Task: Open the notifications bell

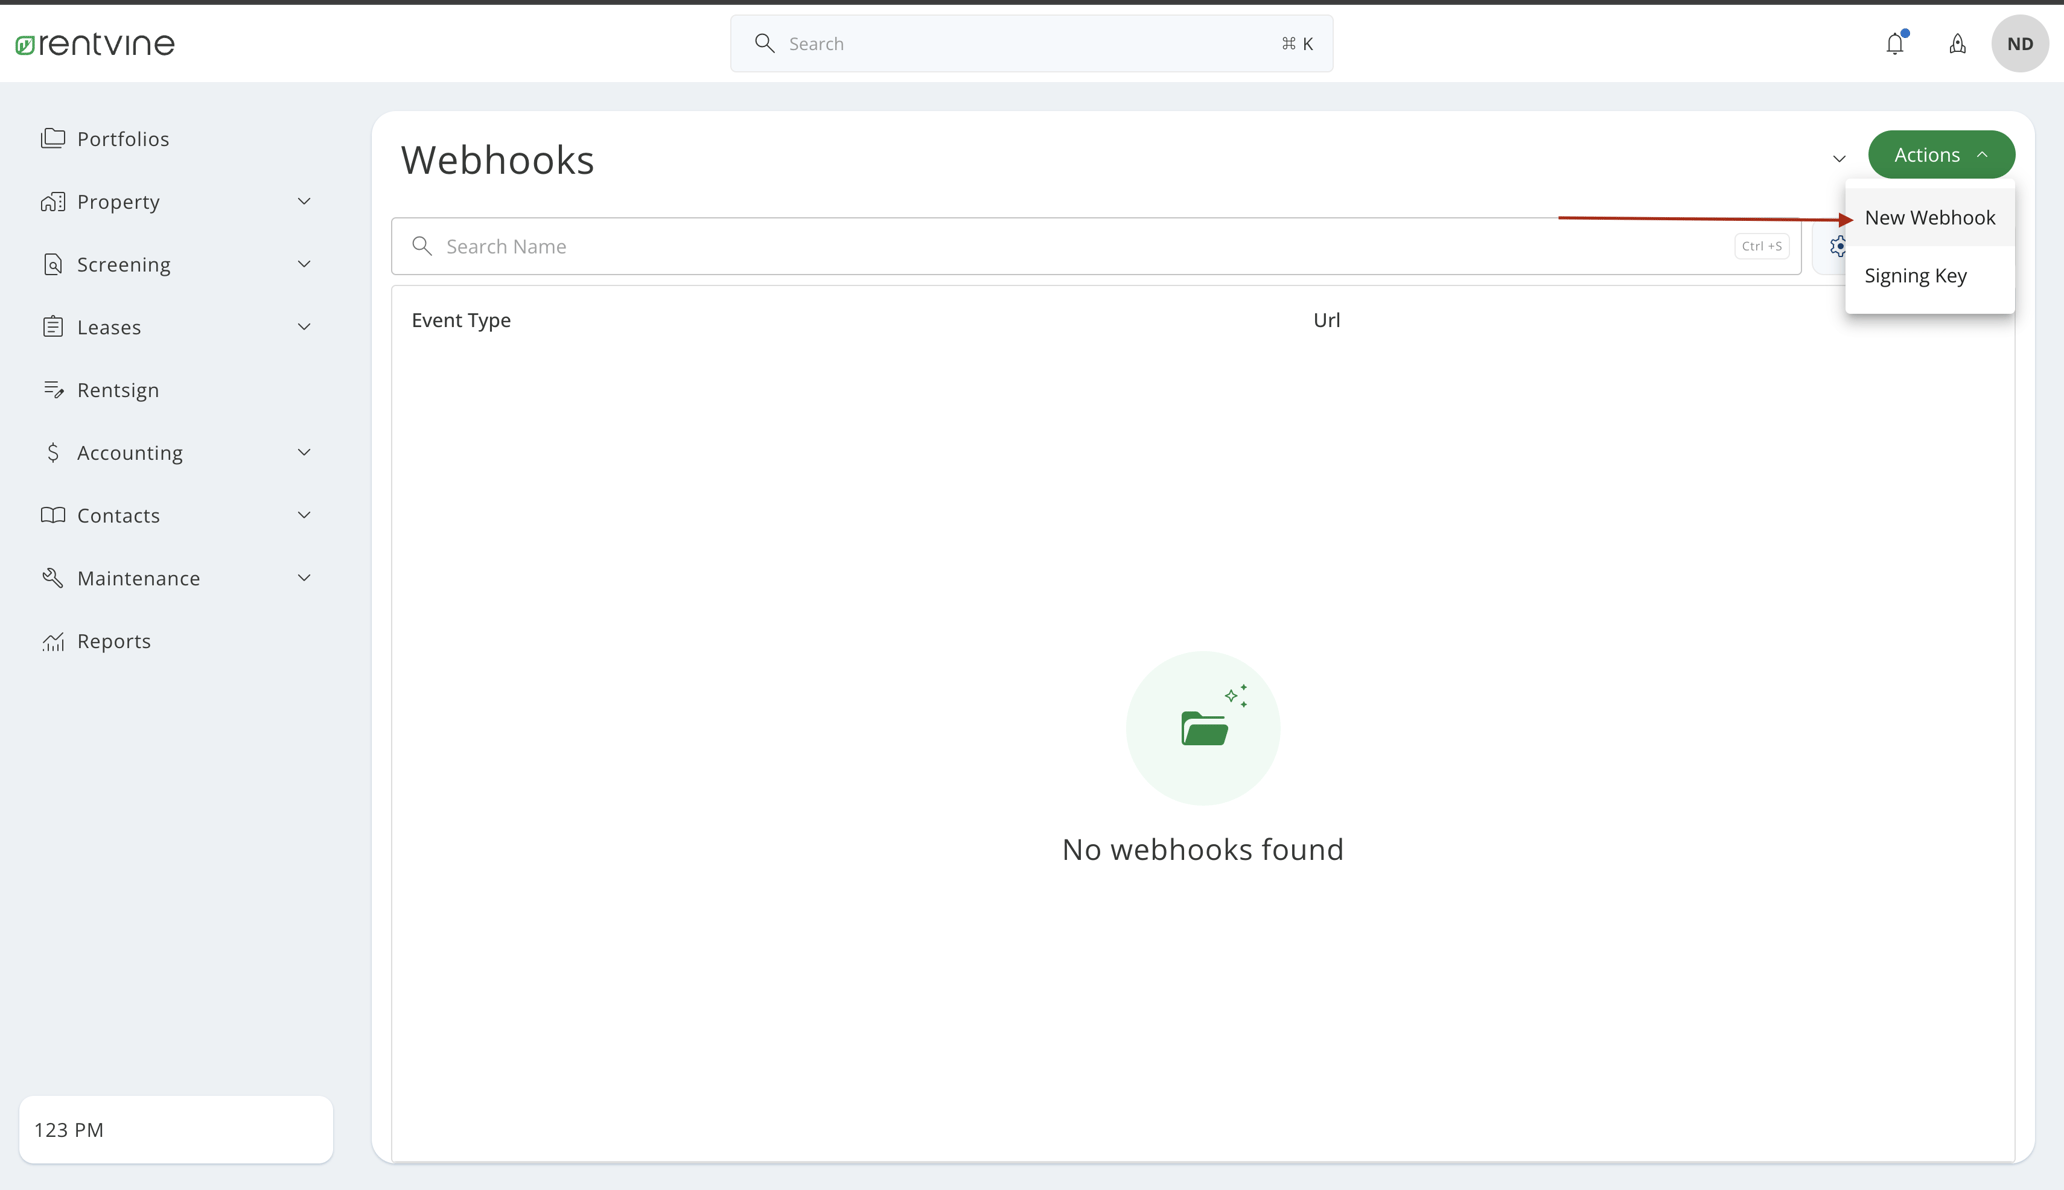Action: click(1895, 43)
